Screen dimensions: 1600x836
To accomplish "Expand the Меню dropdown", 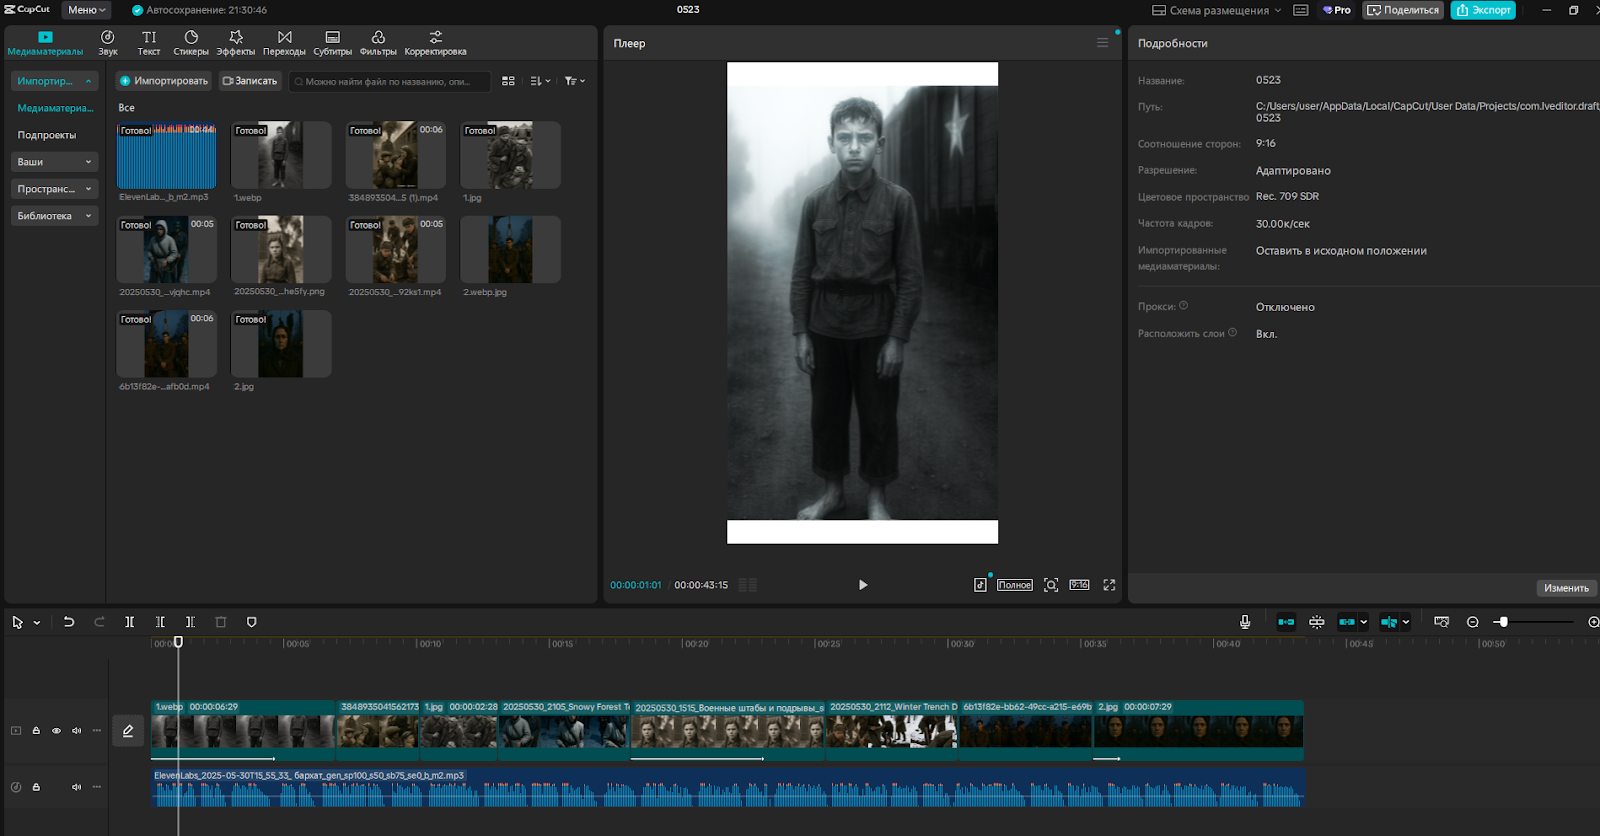I will pyautogui.click(x=86, y=10).
